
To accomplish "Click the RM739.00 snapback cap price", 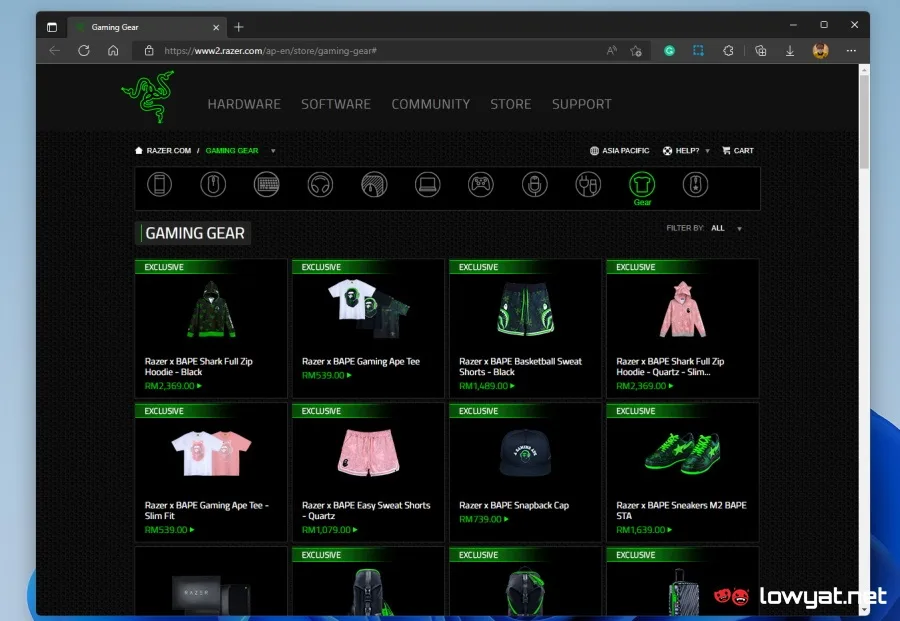I will click(480, 519).
